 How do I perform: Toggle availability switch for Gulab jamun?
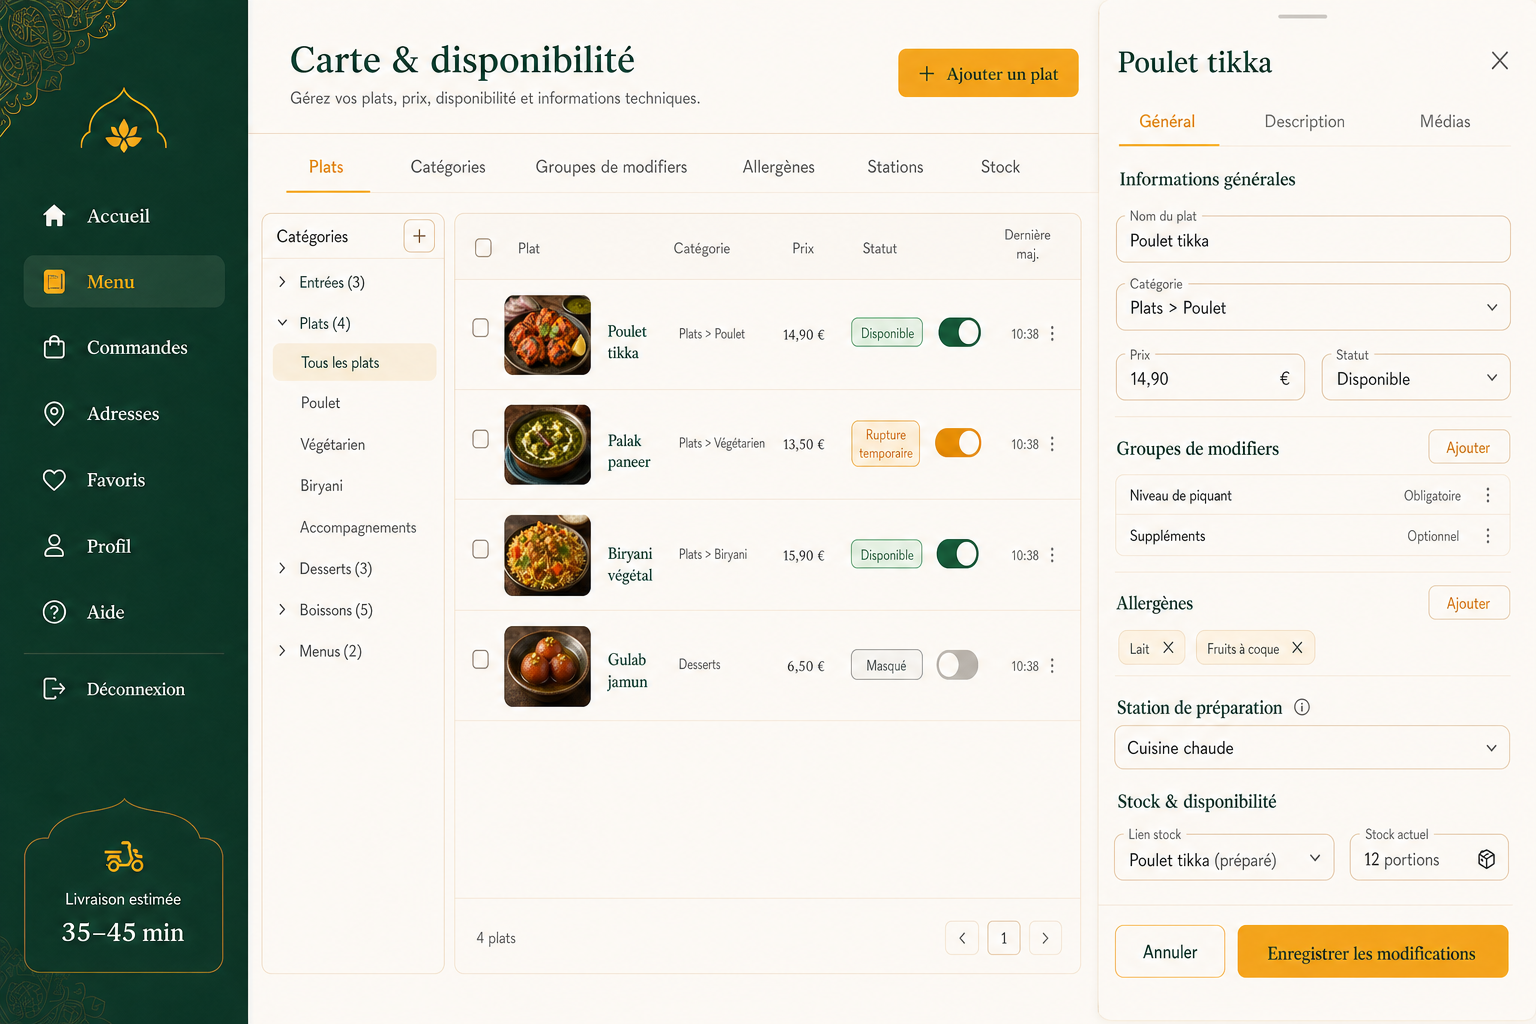958,665
